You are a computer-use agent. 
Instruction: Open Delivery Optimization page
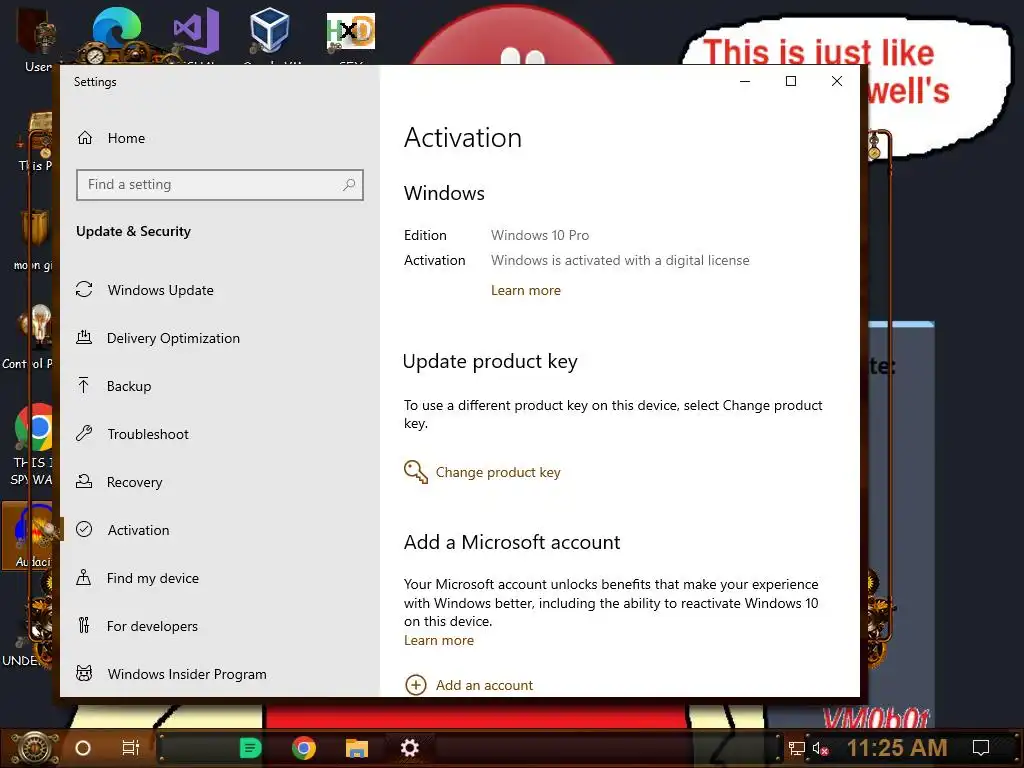pyautogui.click(x=173, y=338)
